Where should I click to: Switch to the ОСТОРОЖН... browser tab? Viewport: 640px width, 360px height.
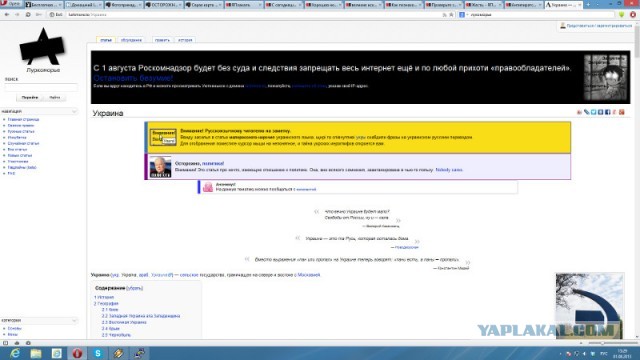(x=164, y=5)
